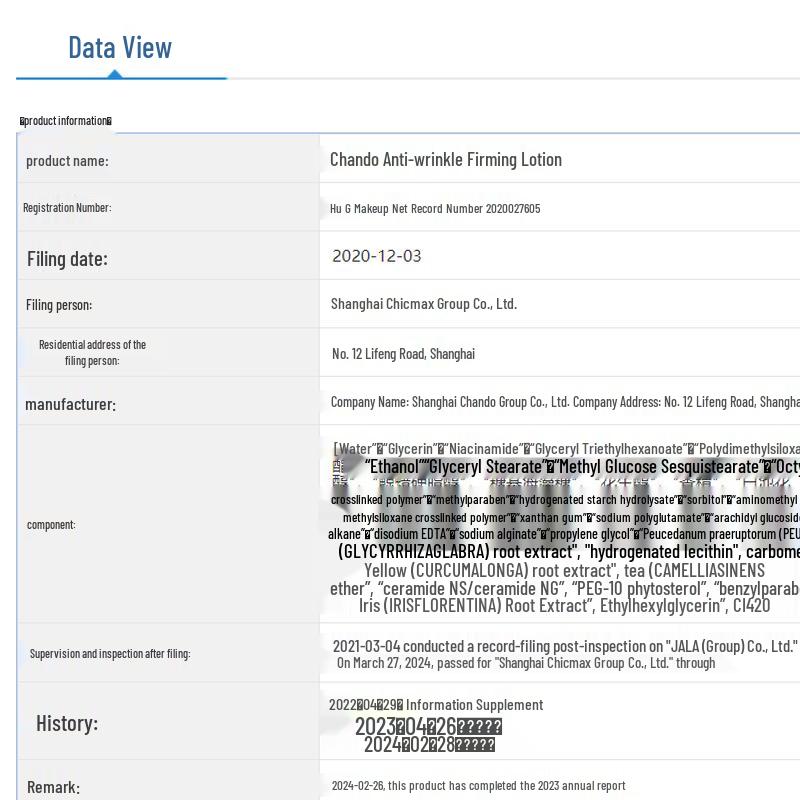Select the line with Ethanol and Glyceryl Stearate

click(x=582, y=466)
